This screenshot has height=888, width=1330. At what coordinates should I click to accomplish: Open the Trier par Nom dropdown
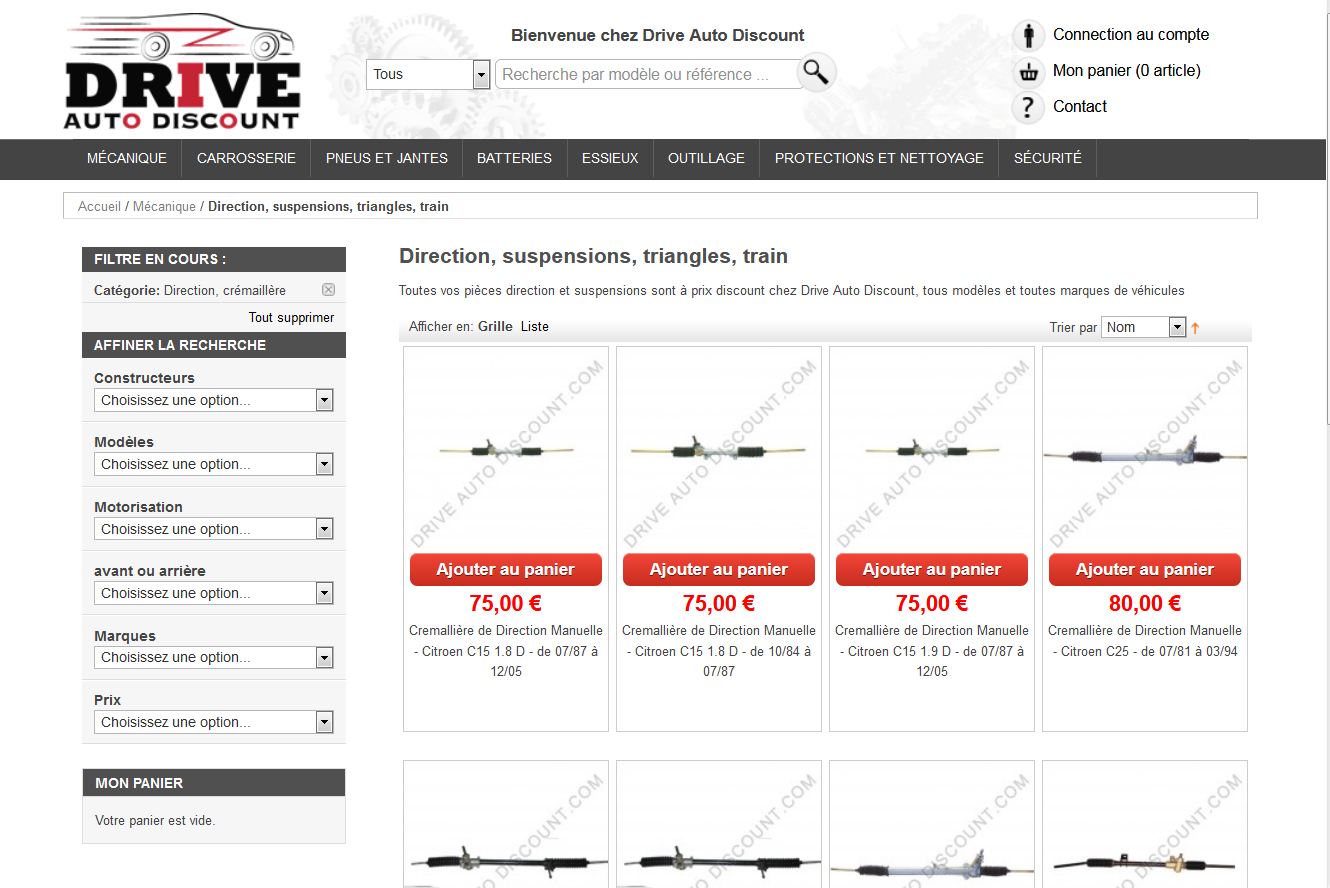coord(1143,327)
